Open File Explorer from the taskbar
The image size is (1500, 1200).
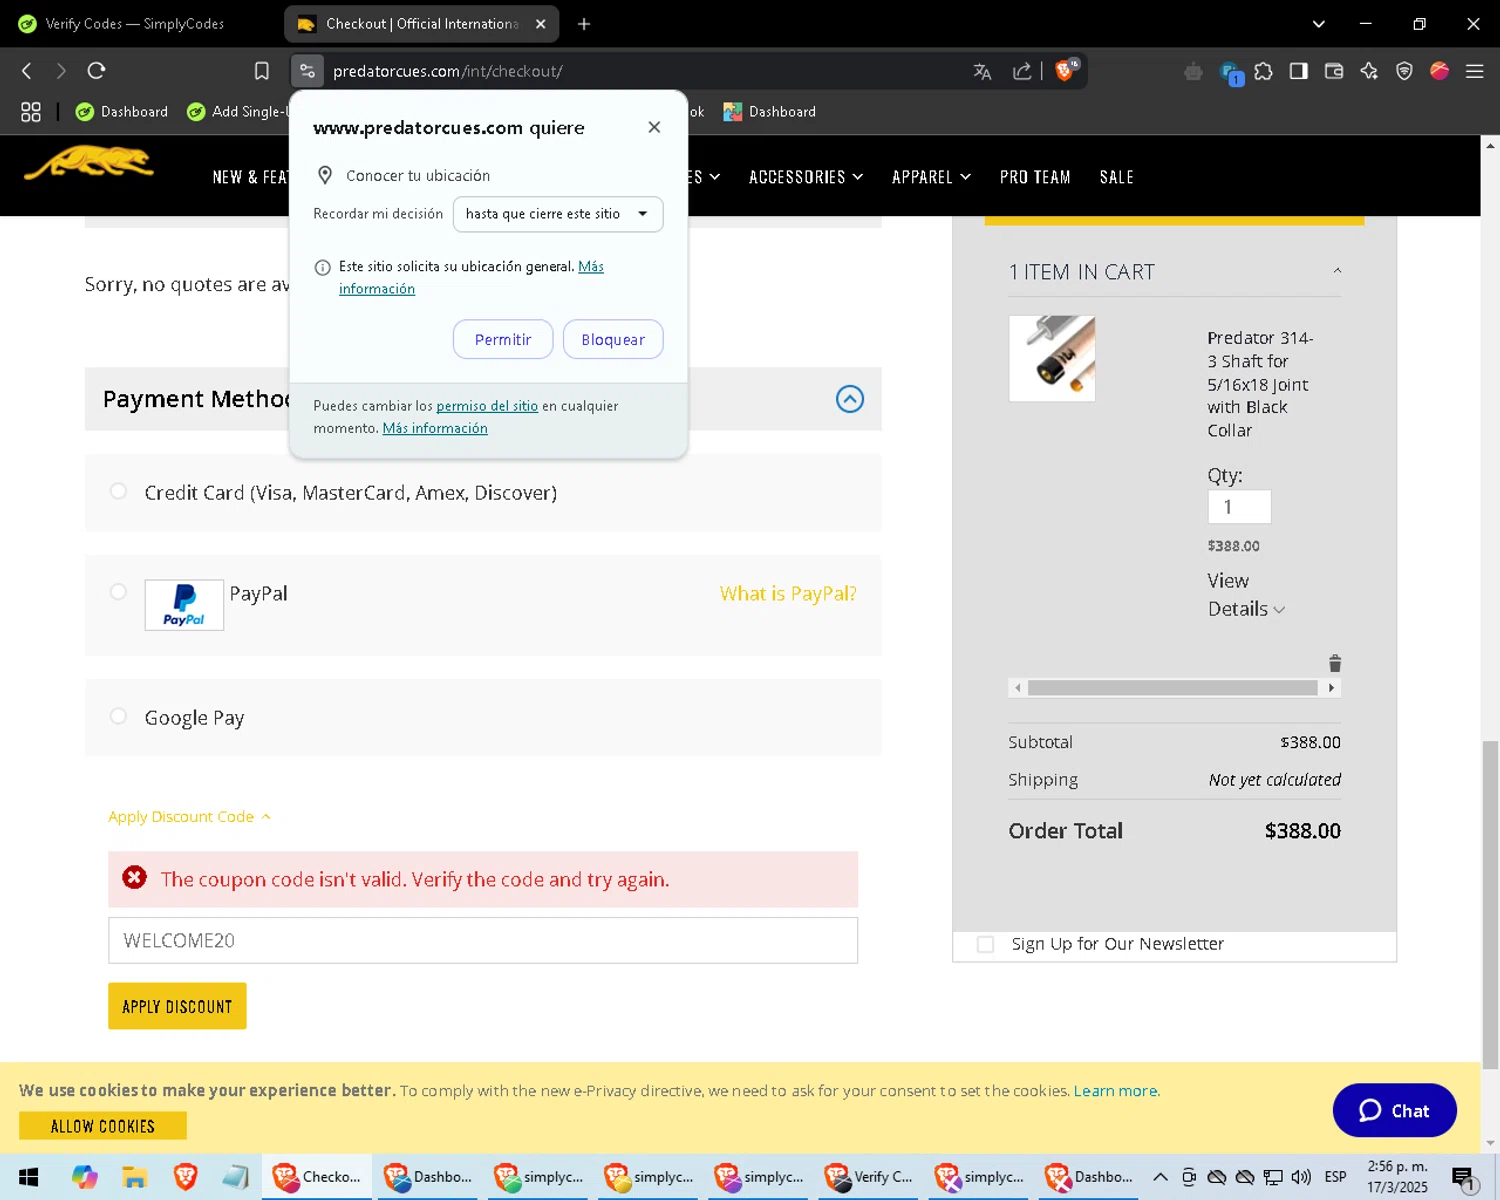click(x=135, y=1177)
